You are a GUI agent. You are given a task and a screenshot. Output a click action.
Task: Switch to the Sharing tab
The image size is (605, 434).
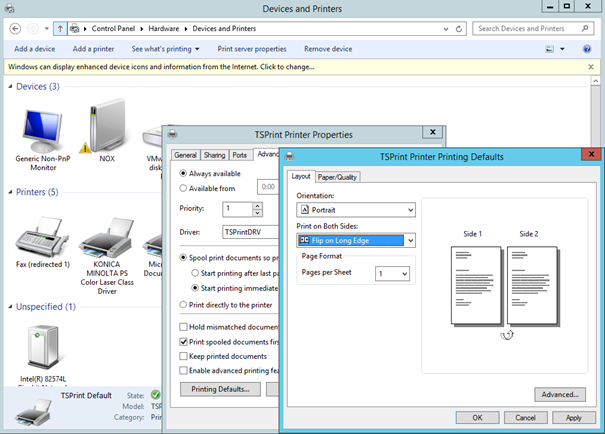pos(214,155)
